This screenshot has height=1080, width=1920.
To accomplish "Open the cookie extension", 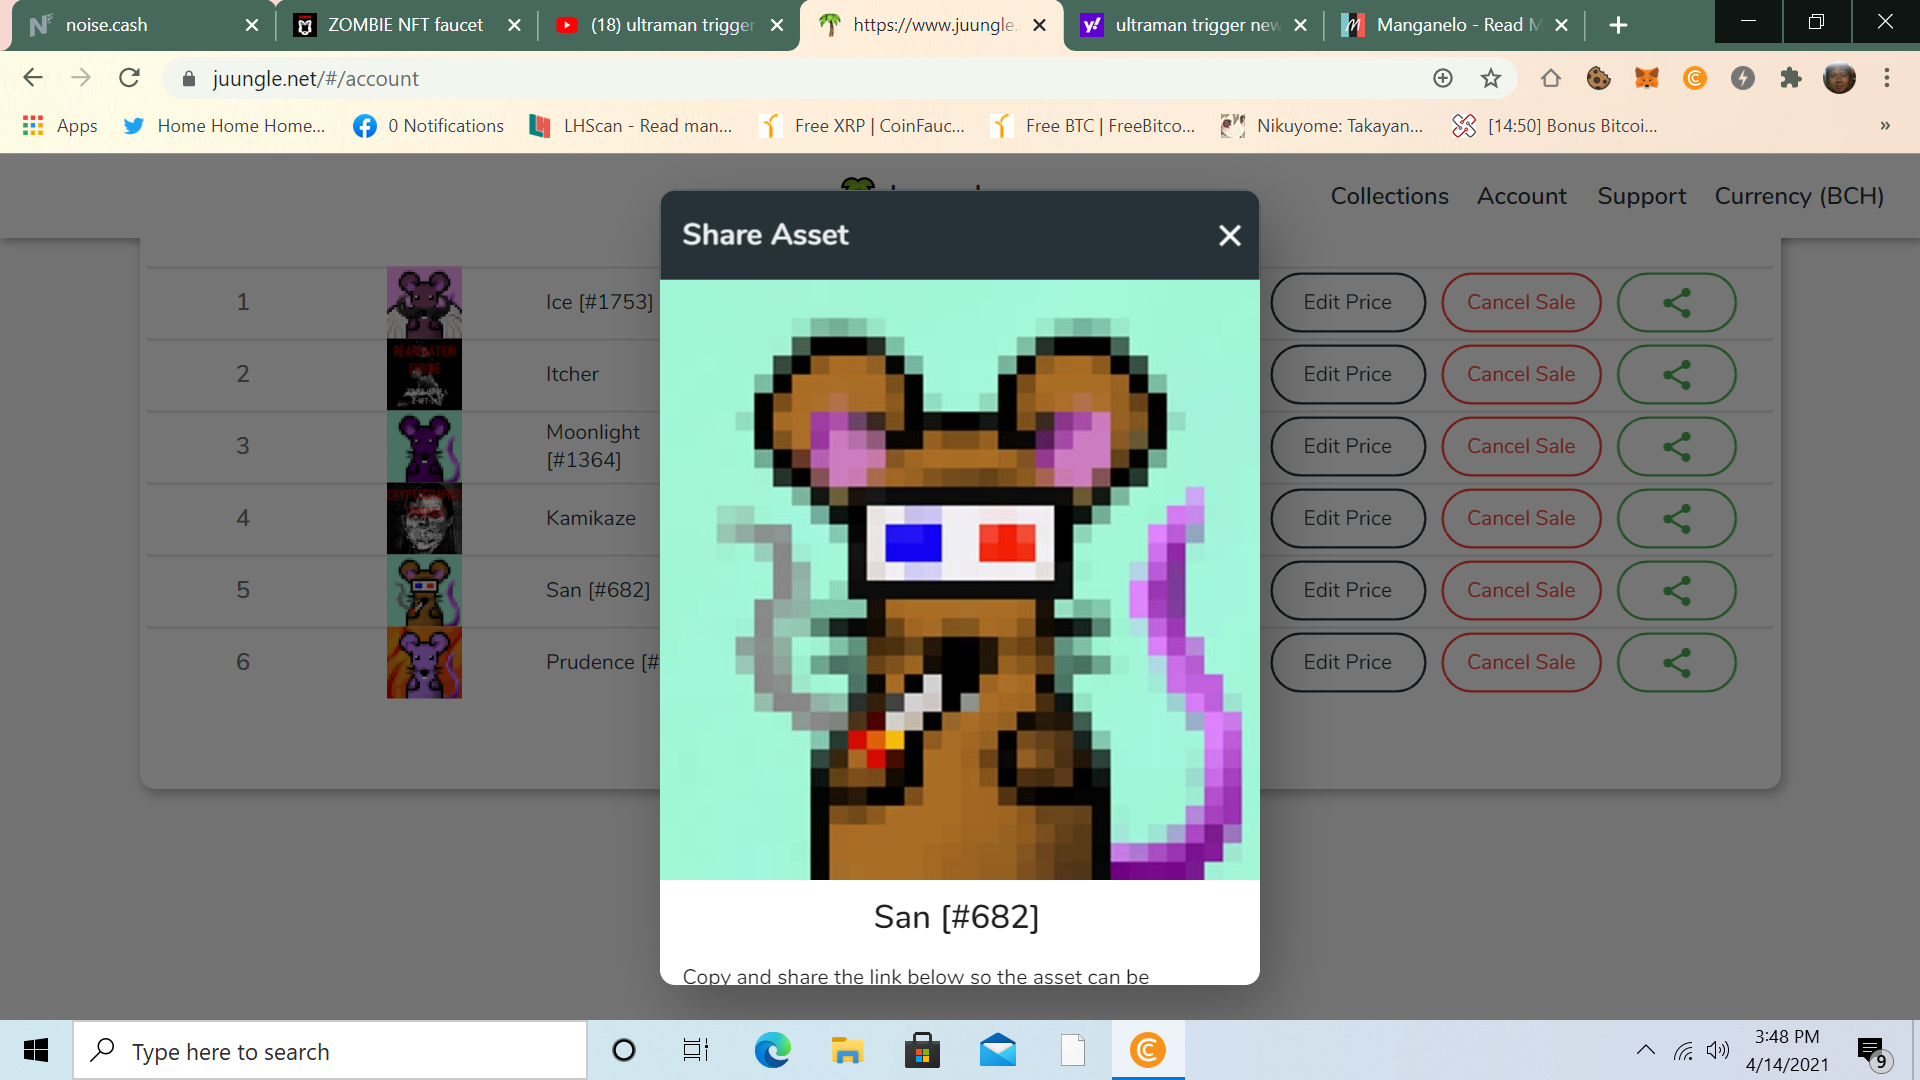I will coord(1598,78).
